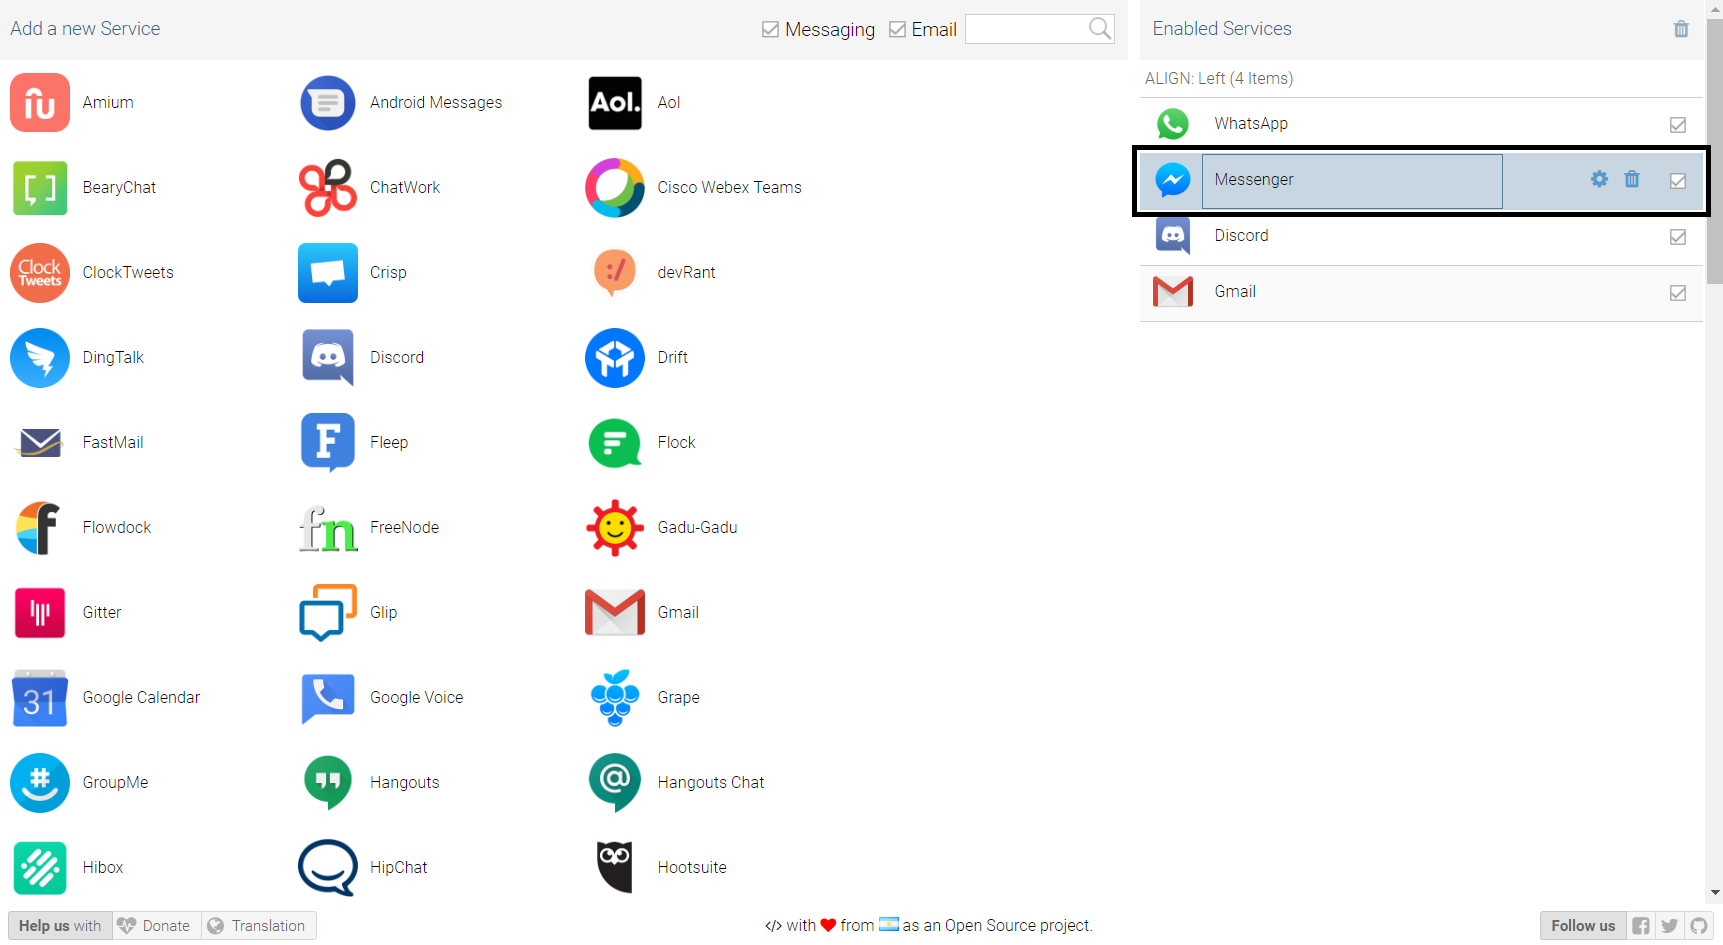Choose the Aol service icon
Screen dimensions: 1723x945
(x=615, y=102)
